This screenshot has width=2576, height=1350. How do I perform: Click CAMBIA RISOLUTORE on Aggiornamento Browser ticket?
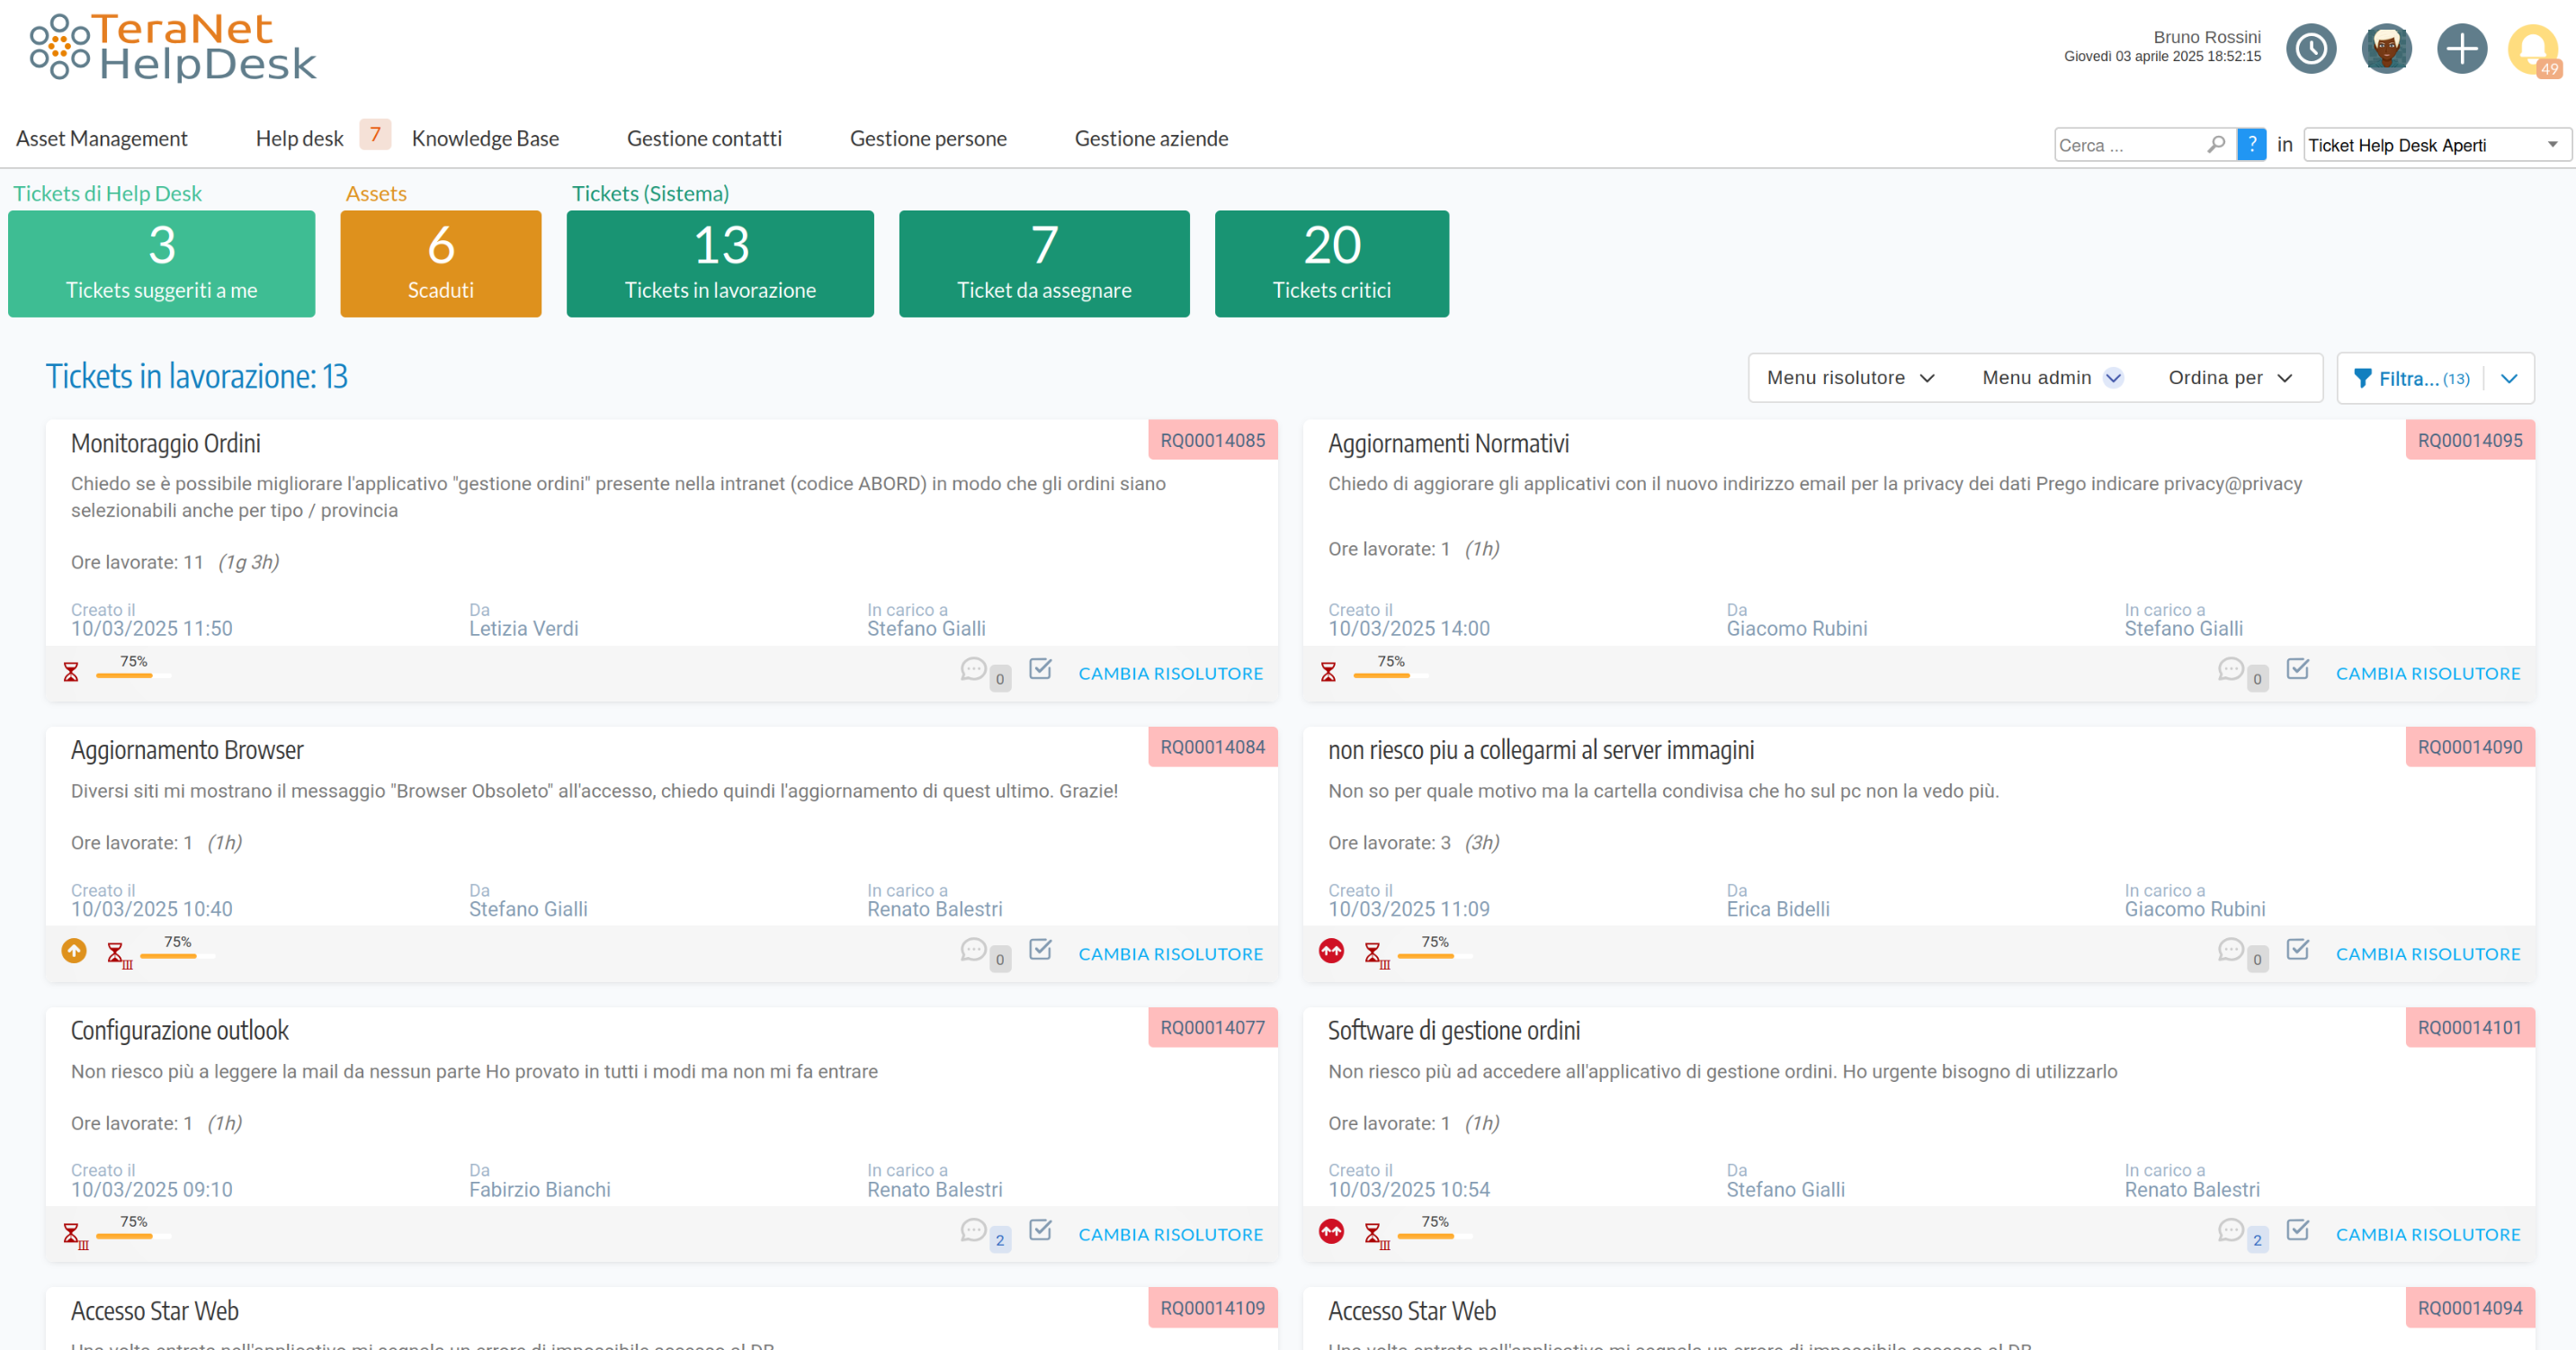click(x=1170, y=954)
